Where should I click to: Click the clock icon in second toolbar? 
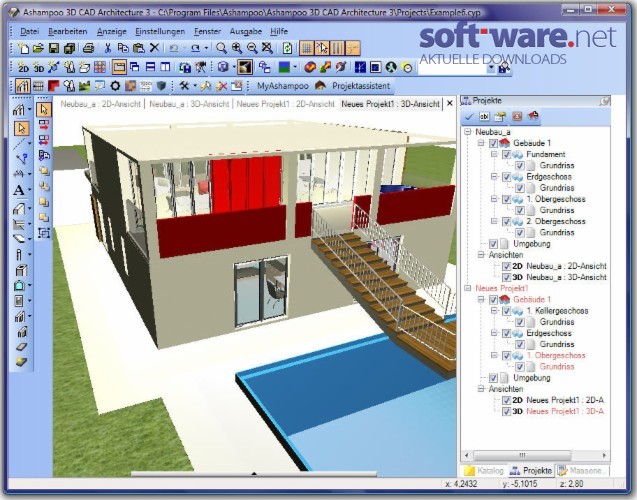click(407, 67)
